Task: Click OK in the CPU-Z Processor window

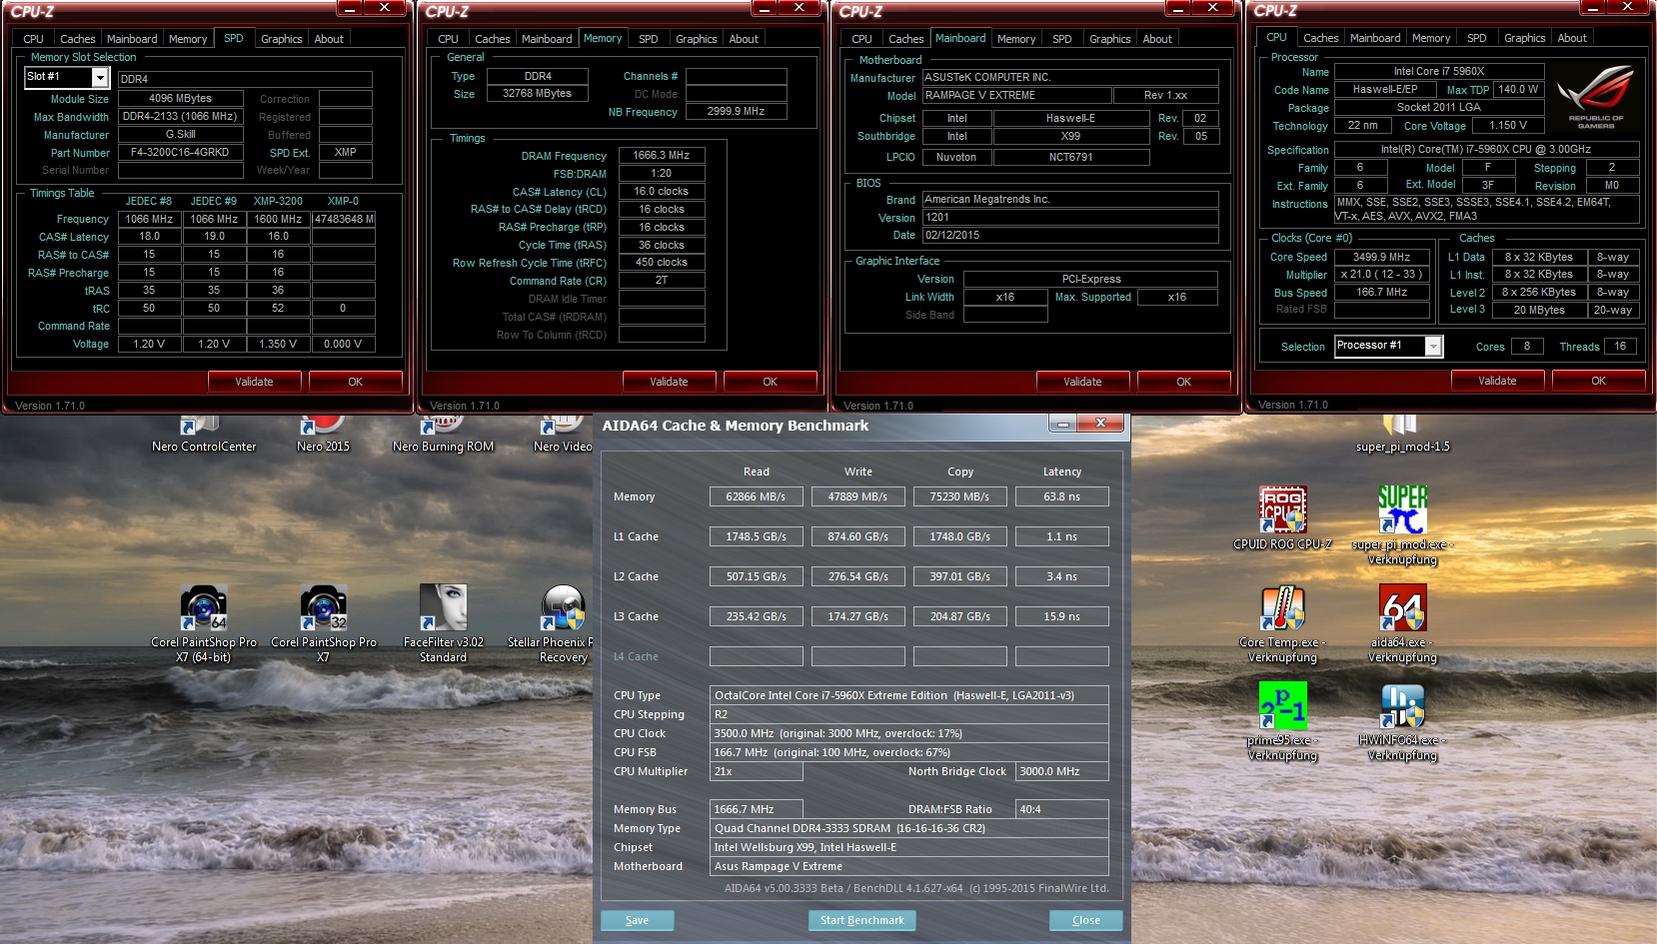Action: coord(1598,380)
